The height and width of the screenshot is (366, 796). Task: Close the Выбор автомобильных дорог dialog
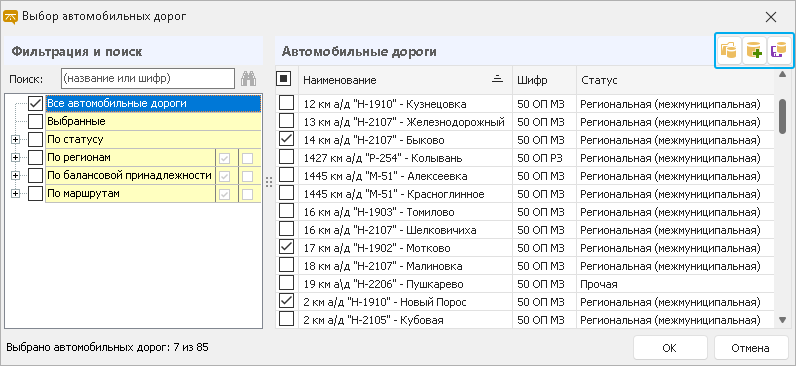point(771,17)
